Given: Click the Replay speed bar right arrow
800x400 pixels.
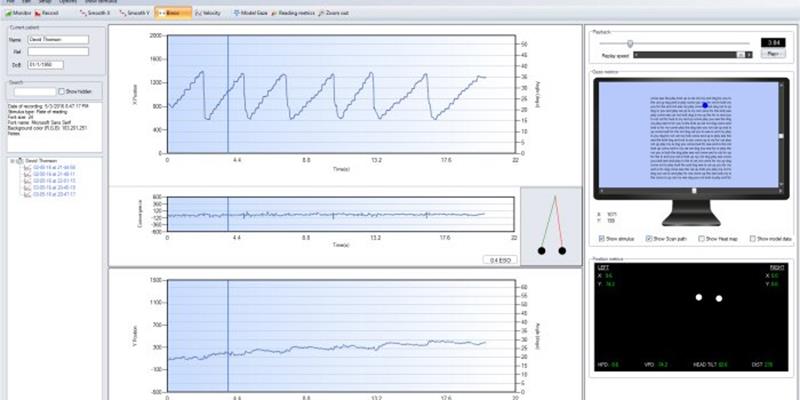Looking at the screenshot, I should pos(749,55).
